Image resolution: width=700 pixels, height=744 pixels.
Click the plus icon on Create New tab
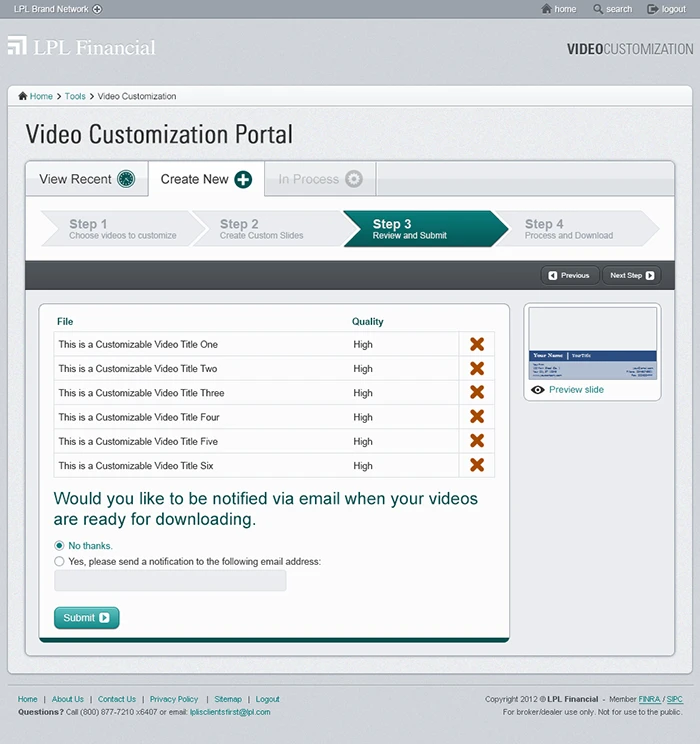243,179
